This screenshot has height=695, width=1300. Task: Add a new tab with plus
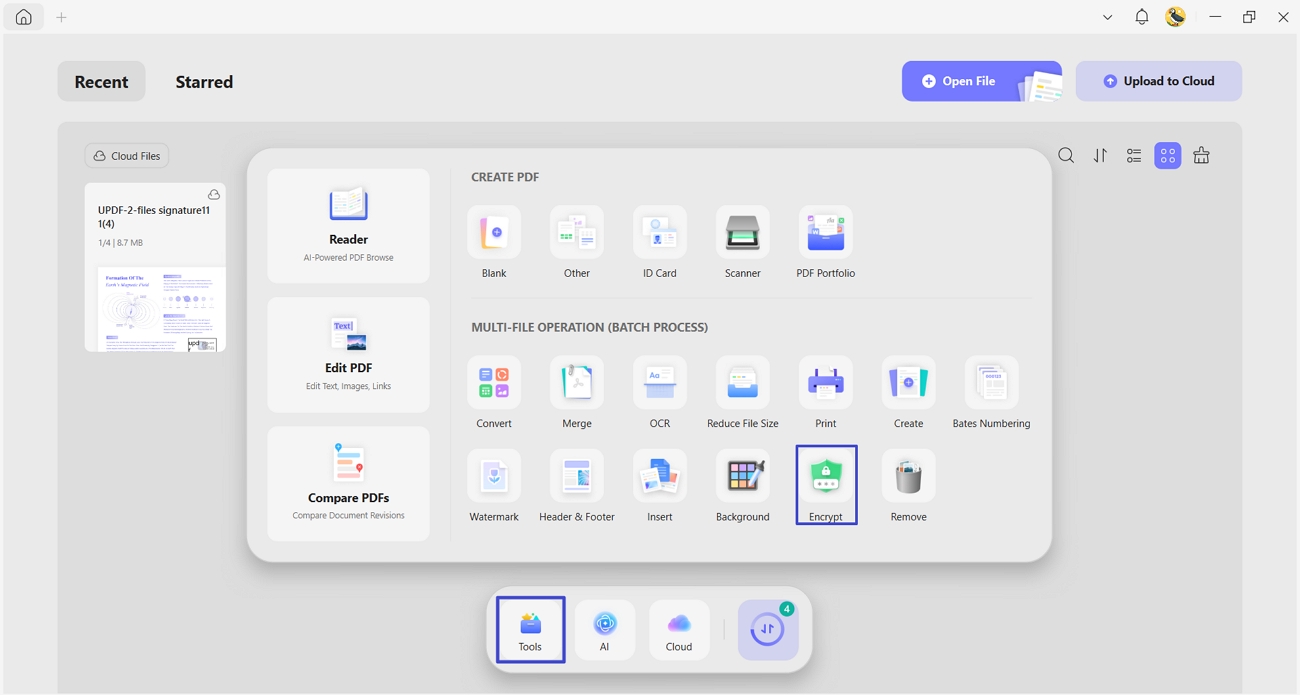(61, 17)
